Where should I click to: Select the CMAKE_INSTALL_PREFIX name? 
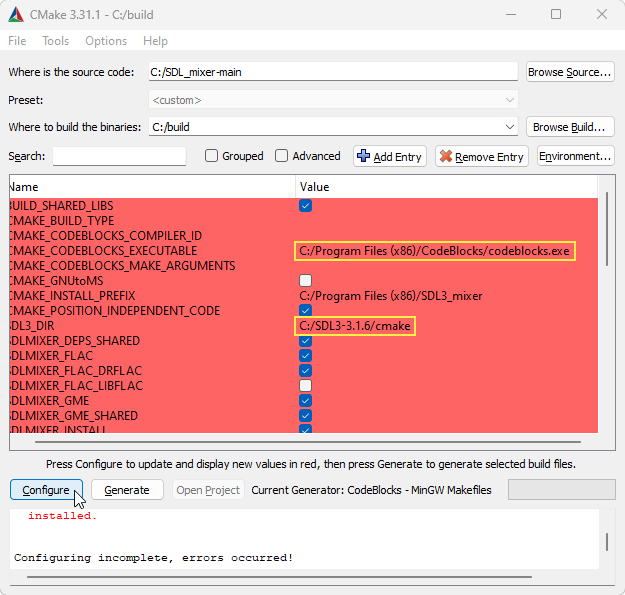click(73, 296)
